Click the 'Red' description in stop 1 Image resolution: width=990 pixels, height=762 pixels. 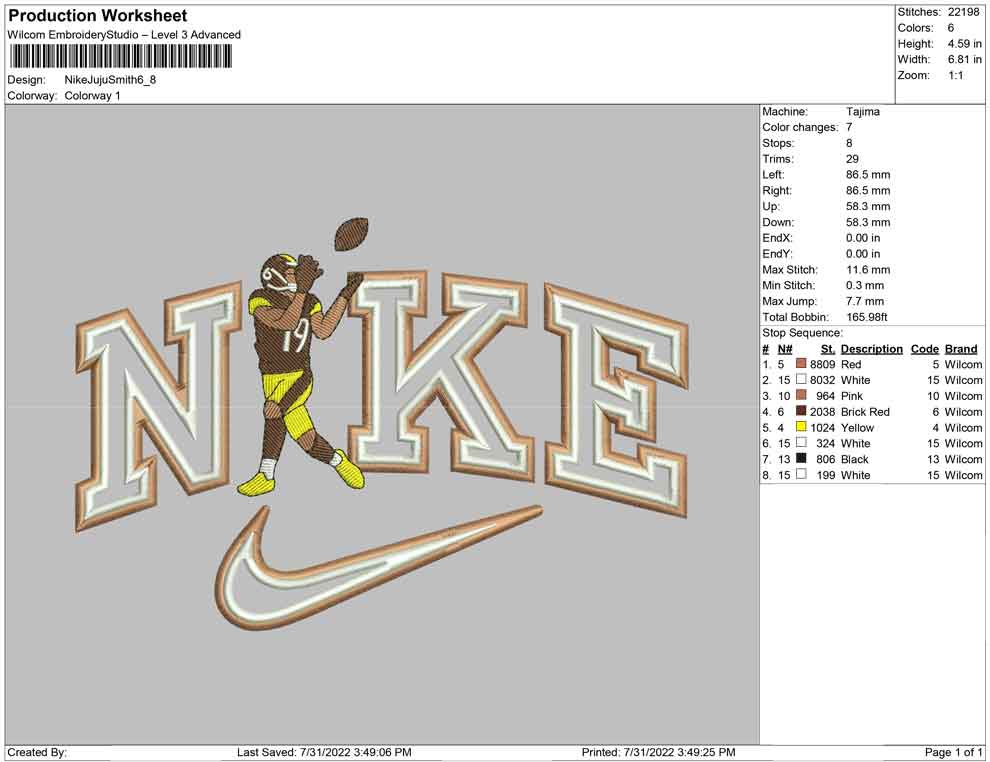coord(851,364)
